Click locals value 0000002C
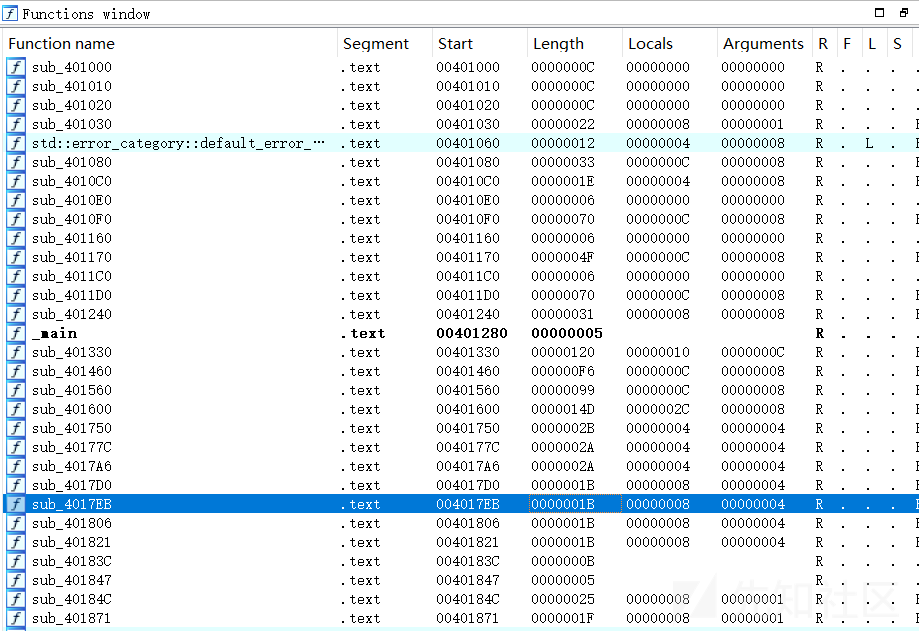Screen dimensions: 919x631 tap(658, 410)
